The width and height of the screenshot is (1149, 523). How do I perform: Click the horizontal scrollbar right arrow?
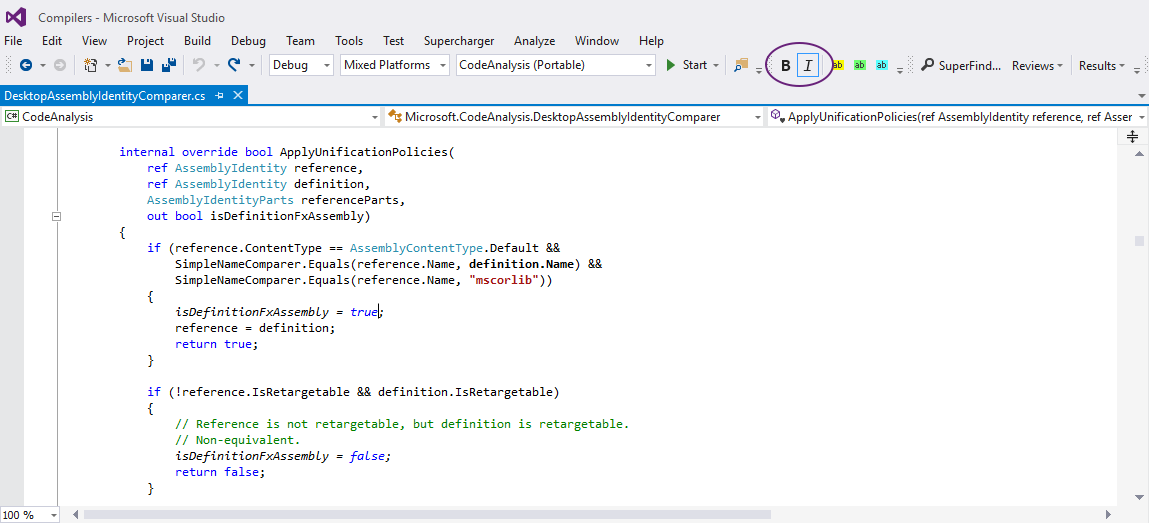[1109, 515]
